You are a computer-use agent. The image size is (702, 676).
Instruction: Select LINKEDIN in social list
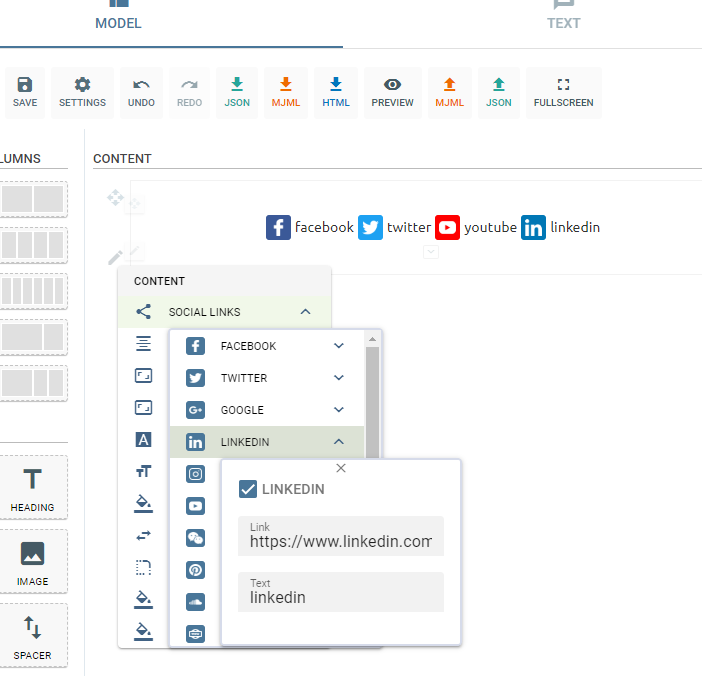(267, 442)
